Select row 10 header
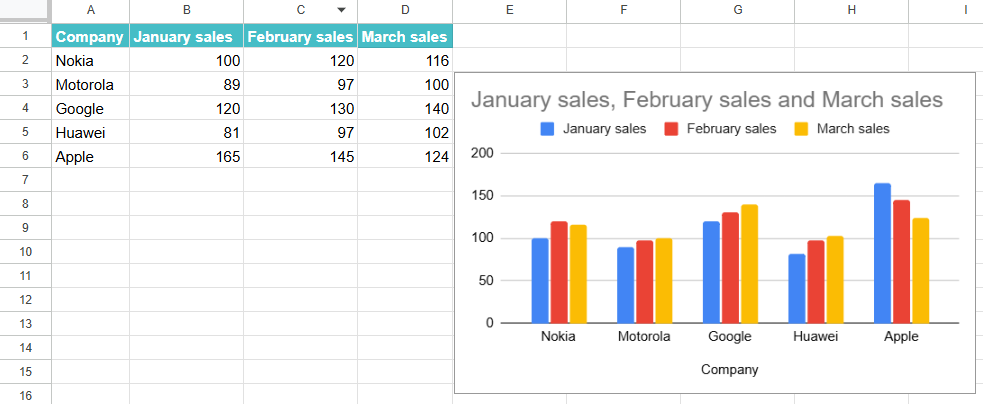This screenshot has width=983, height=404. [x=25, y=252]
